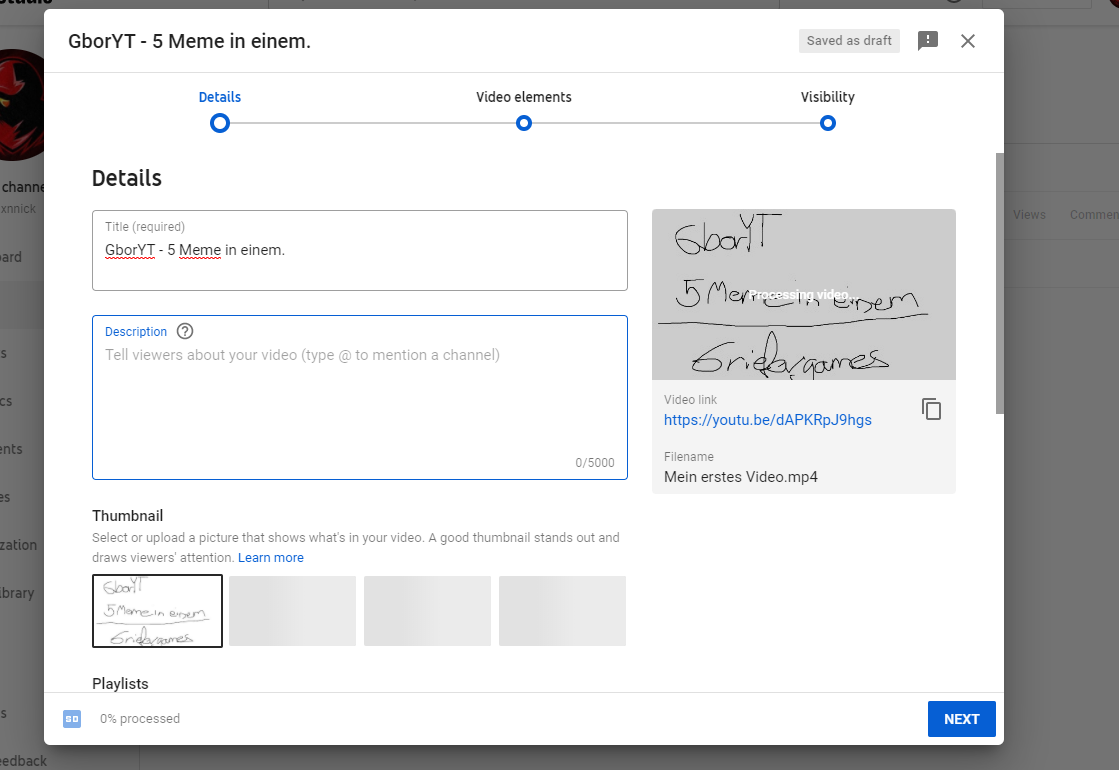1119x770 pixels.
Task: Select the first handwritten auto-generated thumbnail
Action: (157, 611)
